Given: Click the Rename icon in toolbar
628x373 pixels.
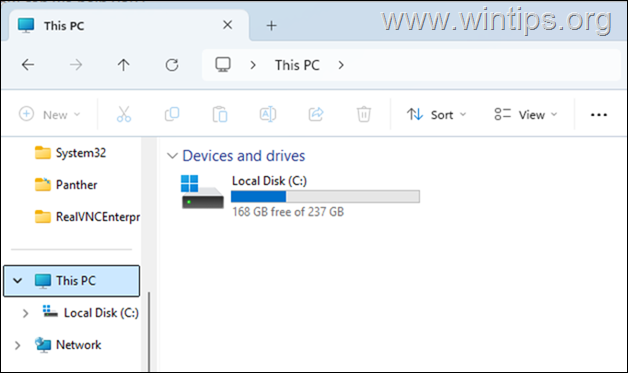Looking at the screenshot, I should pyautogui.click(x=268, y=115).
